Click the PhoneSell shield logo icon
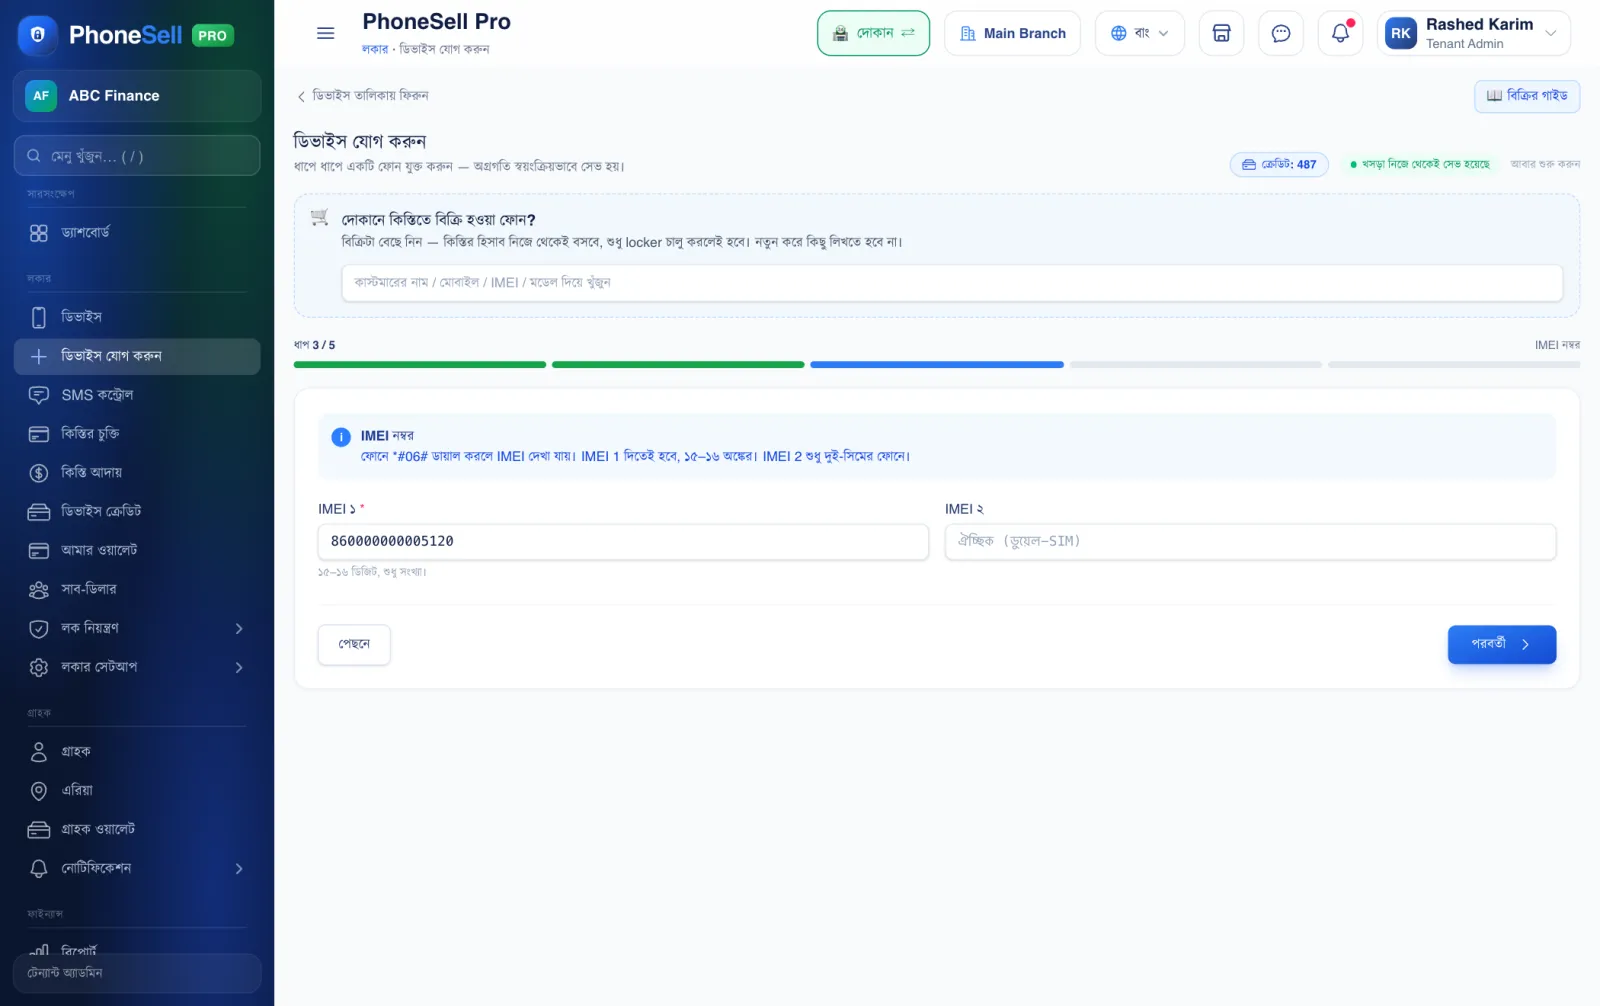This screenshot has width=1600, height=1006. [x=38, y=35]
